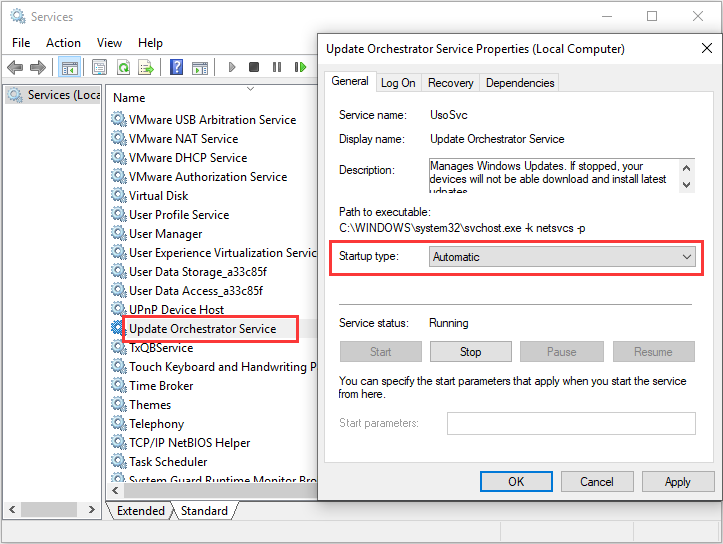Select Touch Keyboard and Handwriting row

click(223, 367)
